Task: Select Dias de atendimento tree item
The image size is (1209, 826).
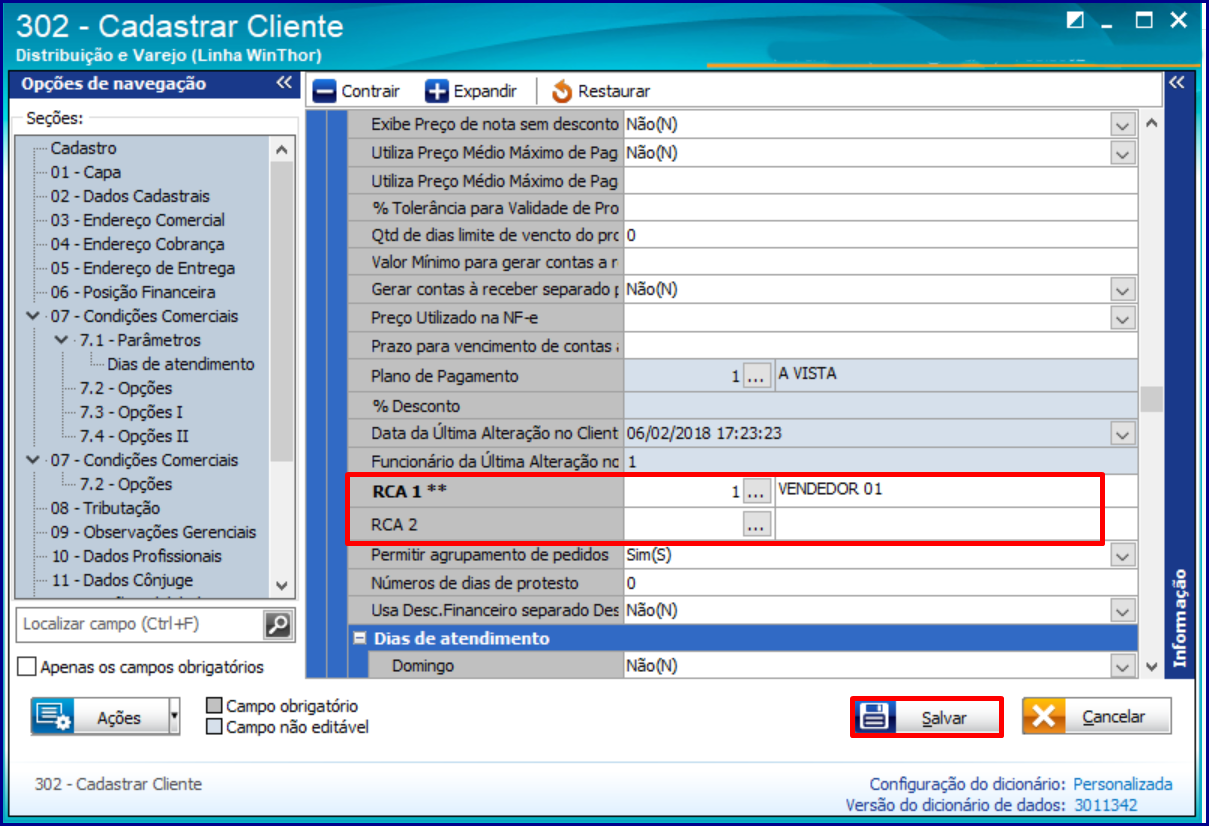Action: point(181,364)
